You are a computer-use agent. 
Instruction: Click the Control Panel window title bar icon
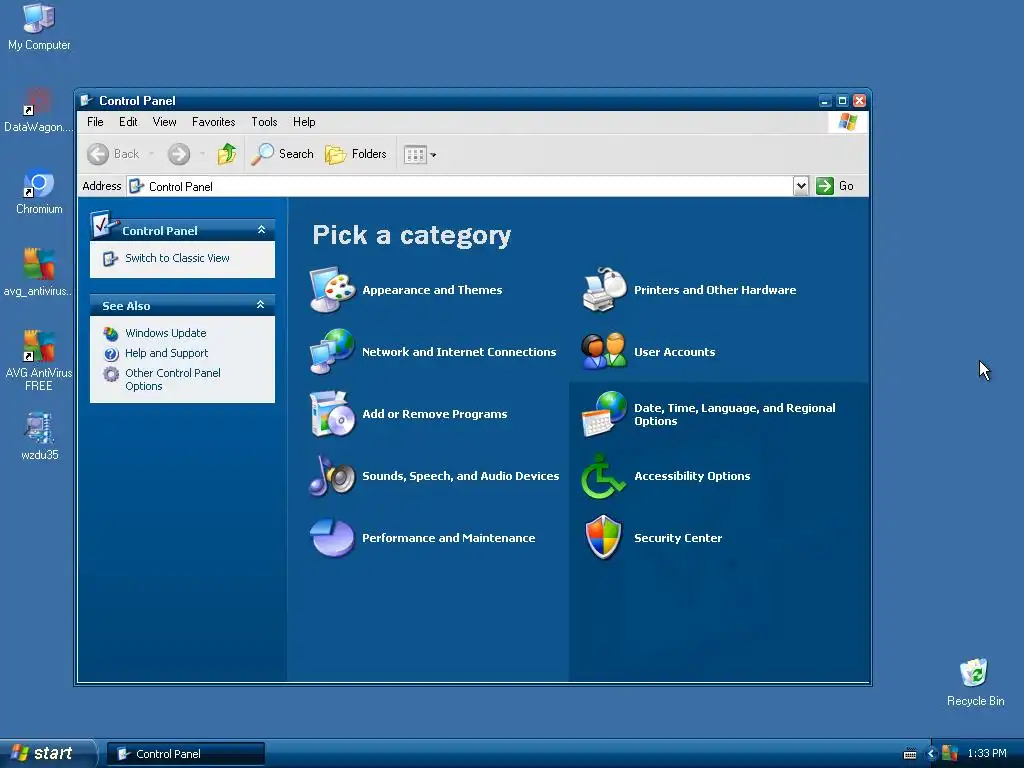coord(86,101)
